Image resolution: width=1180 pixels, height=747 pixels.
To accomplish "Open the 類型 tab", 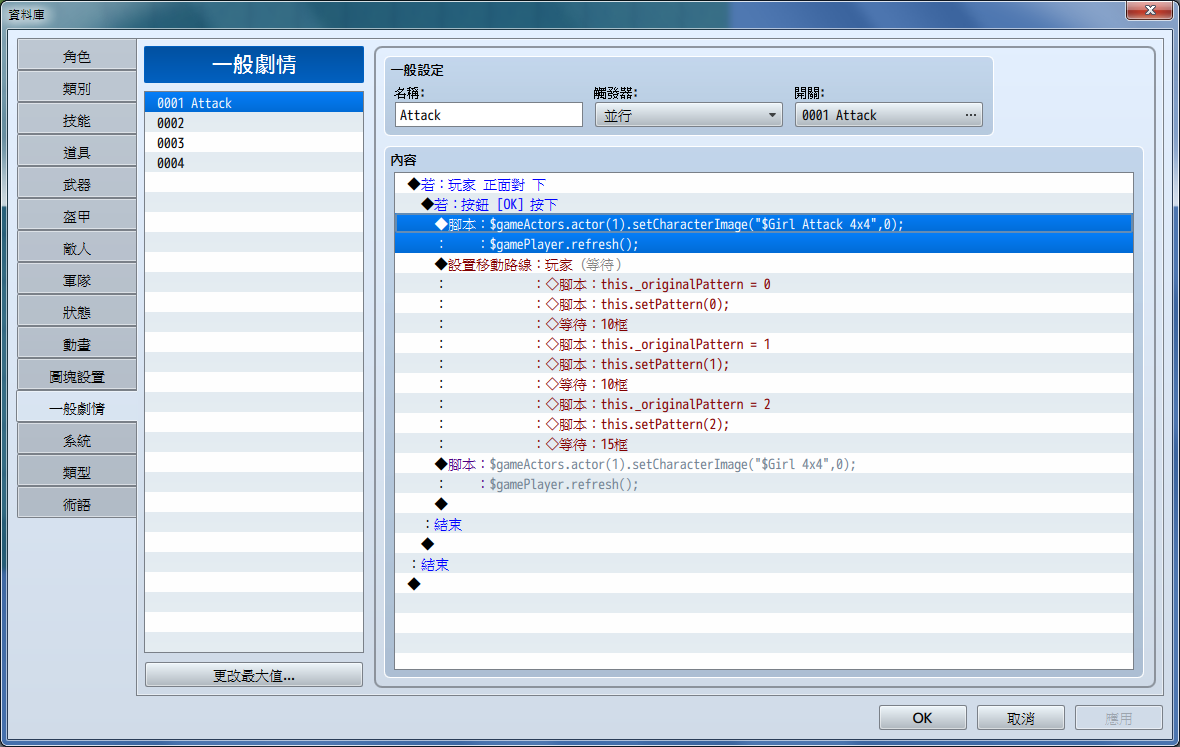I will [x=77, y=472].
